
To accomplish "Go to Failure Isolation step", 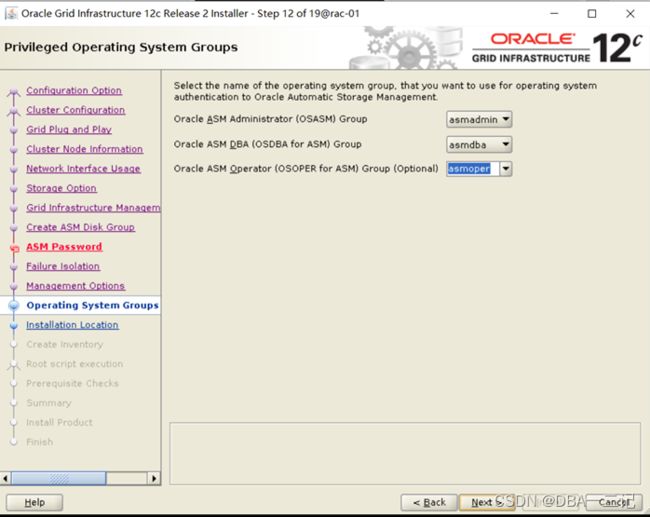I will pyautogui.click(x=63, y=266).
